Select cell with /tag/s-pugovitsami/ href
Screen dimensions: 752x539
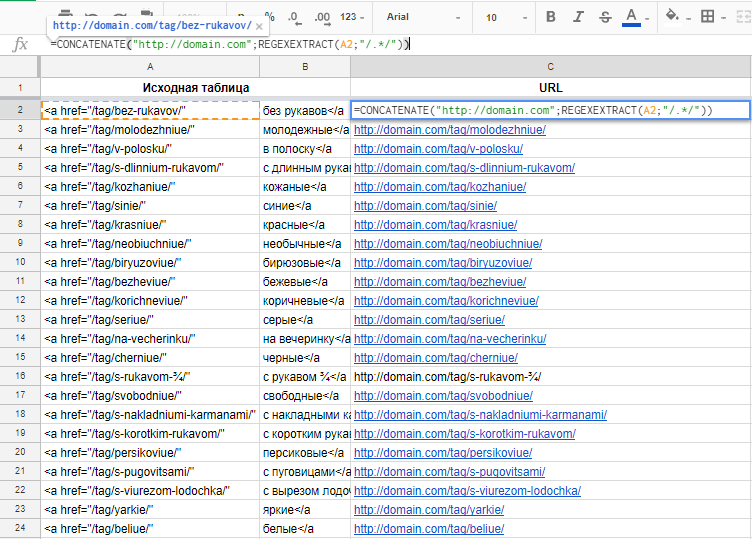pos(150,471)
